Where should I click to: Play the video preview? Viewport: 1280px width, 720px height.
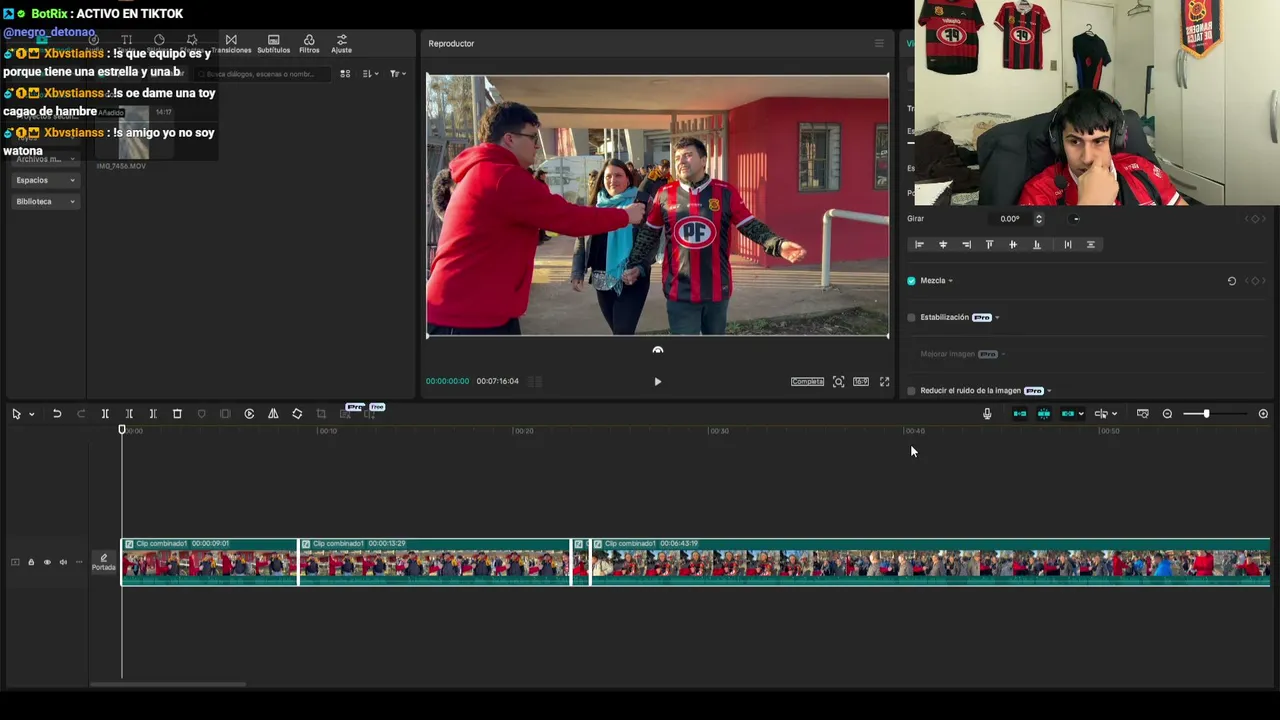coord(657,382)
